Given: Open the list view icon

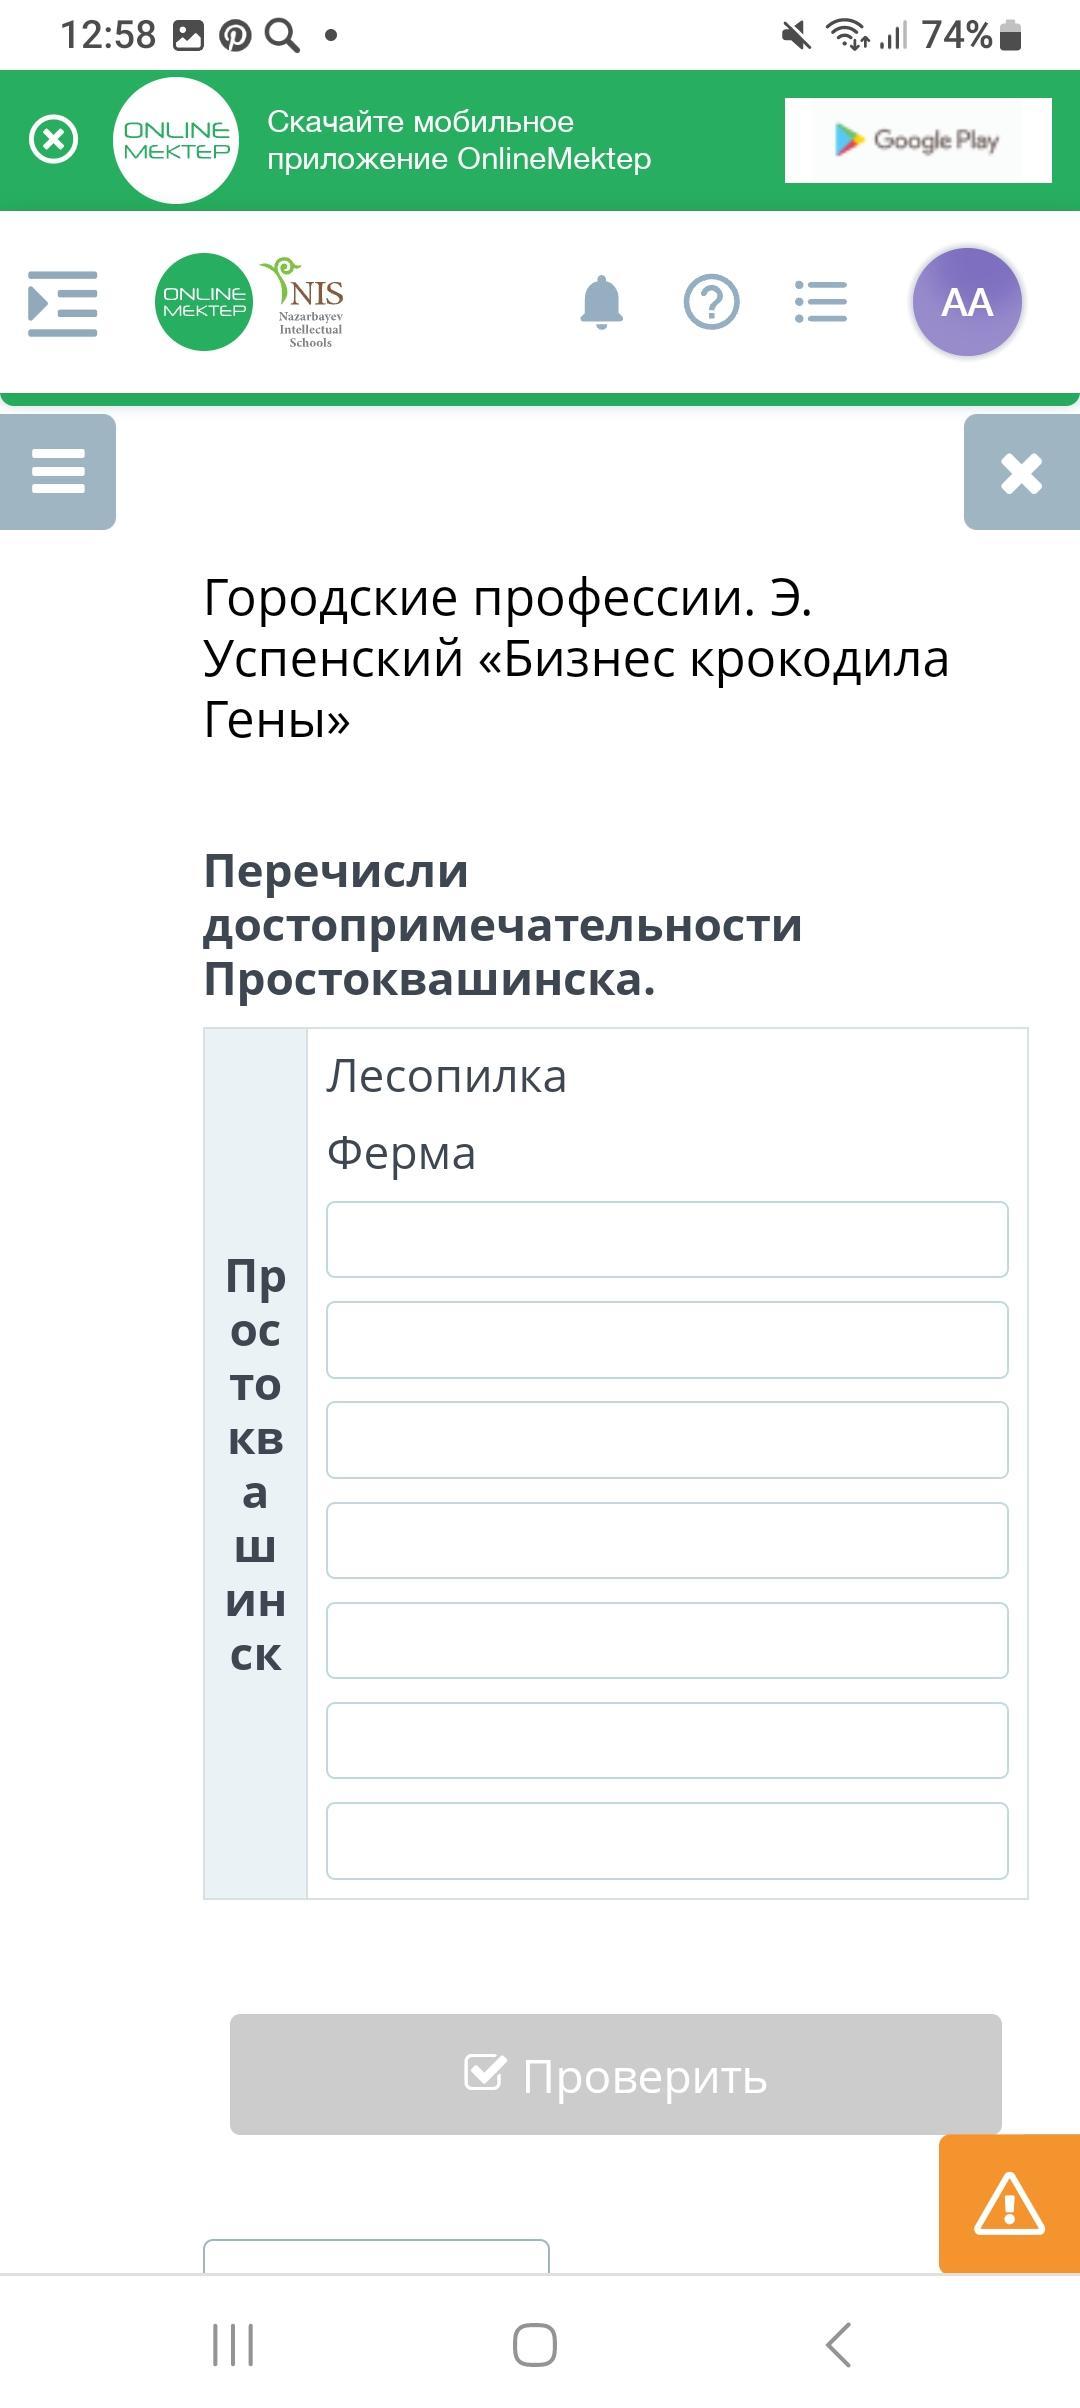Looking at the screenshot, I should point(821,302).
